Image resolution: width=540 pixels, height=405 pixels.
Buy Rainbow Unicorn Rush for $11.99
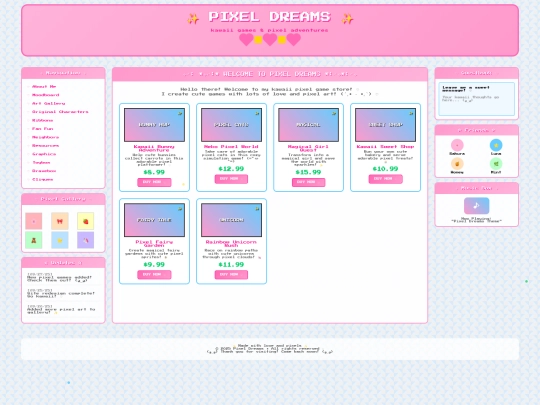point(231,274)
